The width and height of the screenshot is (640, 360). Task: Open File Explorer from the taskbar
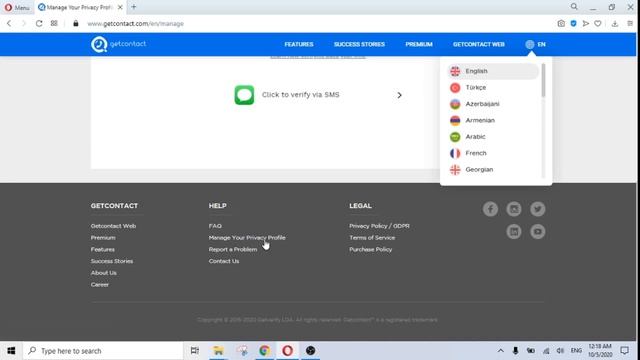pos(218,351)
